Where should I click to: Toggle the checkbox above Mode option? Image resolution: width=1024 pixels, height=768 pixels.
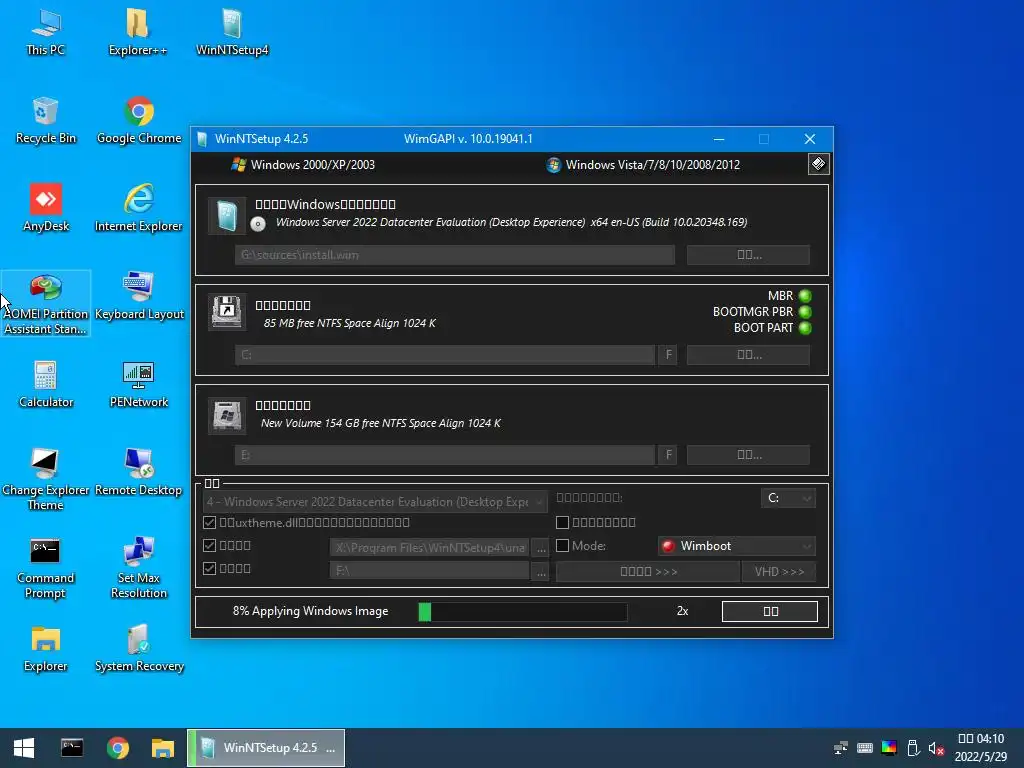tap(562, 522)
